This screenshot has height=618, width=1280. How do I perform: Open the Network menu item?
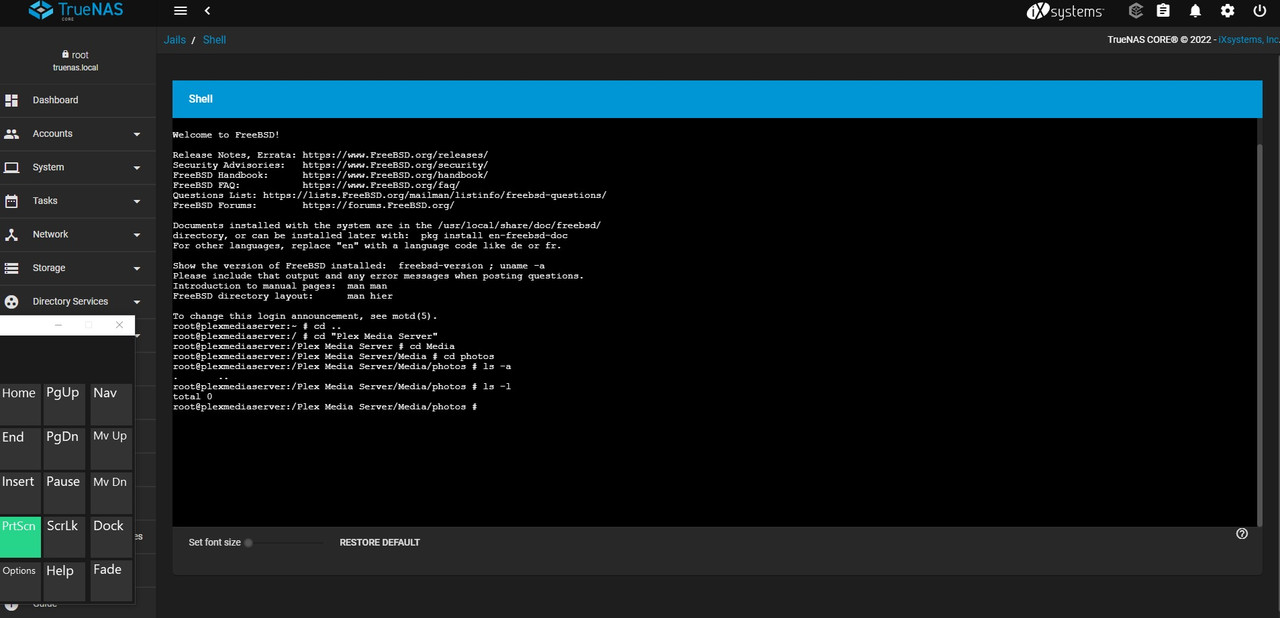click(x=78, y=234)
